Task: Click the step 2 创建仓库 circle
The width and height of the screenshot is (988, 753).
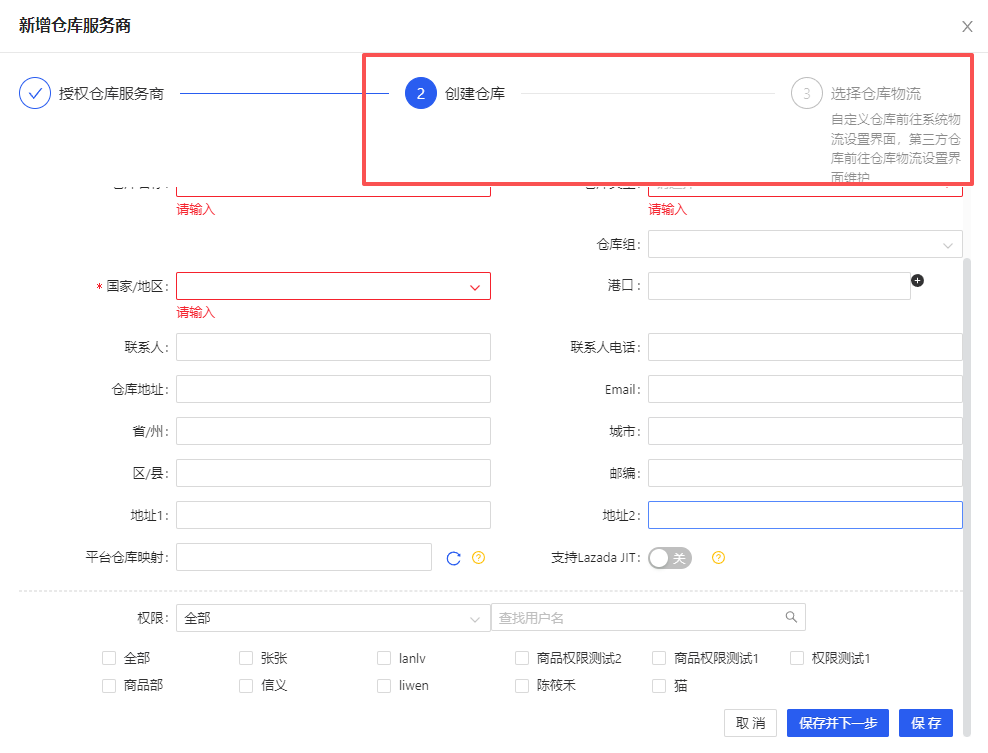Action: [x=420, y=93]
